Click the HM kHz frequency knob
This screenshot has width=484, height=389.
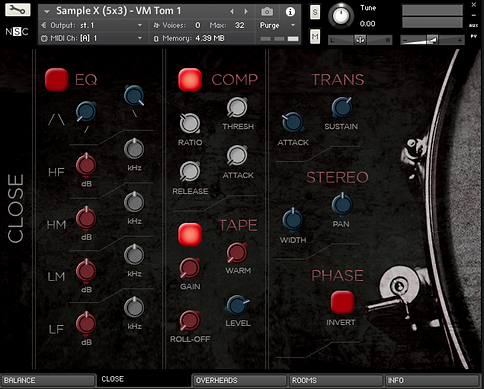point(134,202)
